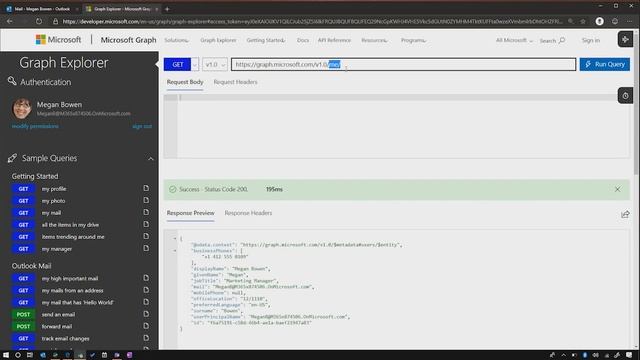Click the Microsoft logo
640x360 pixels.
(58, 40)
